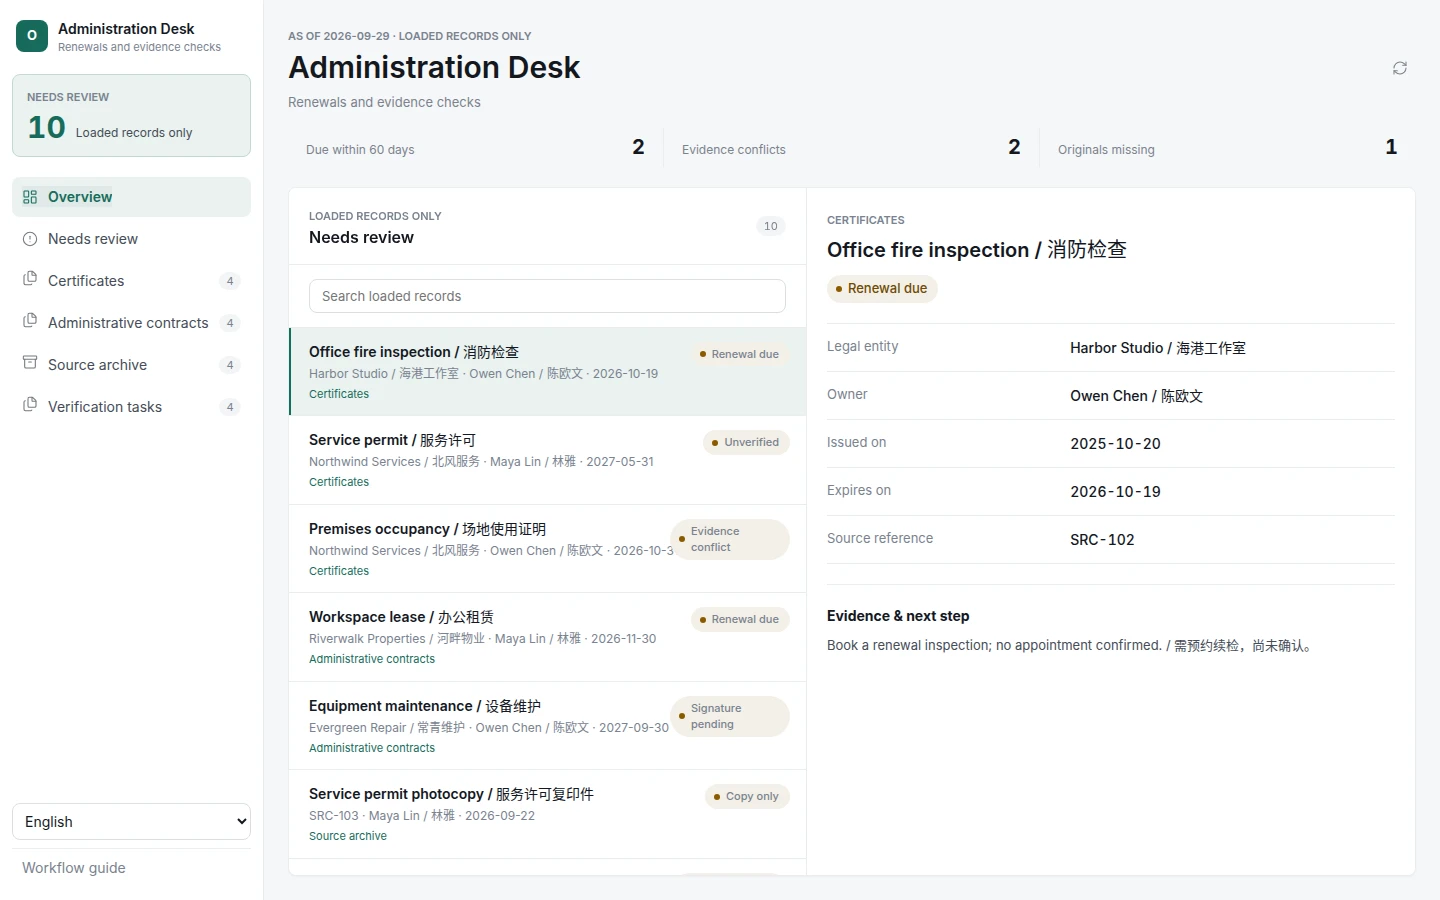
Task: Open the Overview section
Action: tap(131, 197)
